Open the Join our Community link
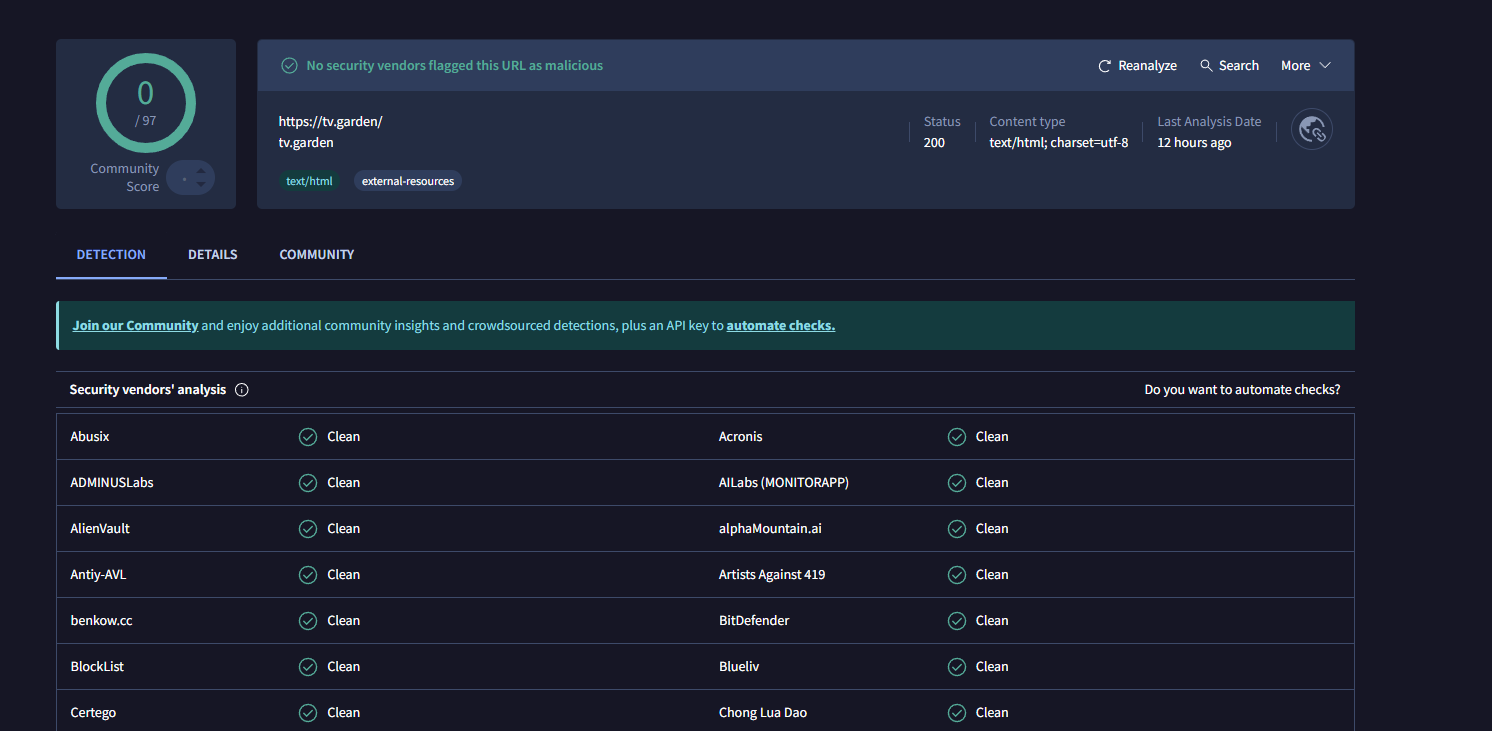The height and width of the screenshot is (731, 1492). point(136,326)
